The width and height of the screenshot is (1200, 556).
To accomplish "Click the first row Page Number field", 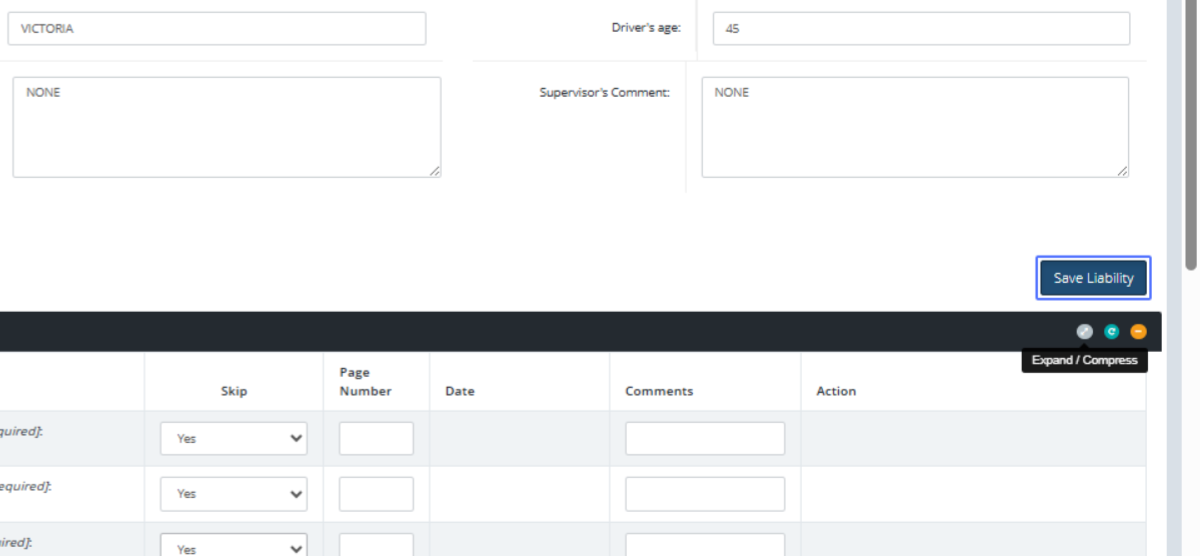I will (376, 438).
